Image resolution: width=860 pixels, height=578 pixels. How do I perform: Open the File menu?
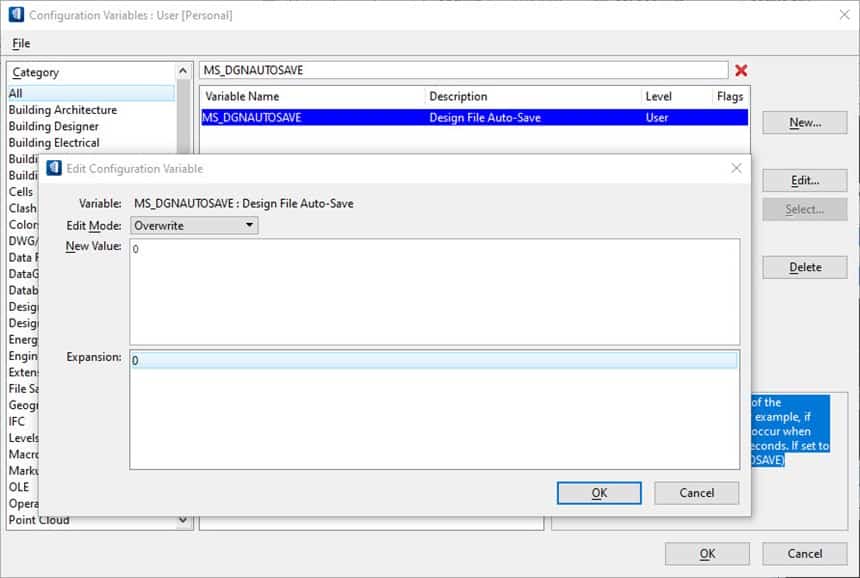[x=19, y=44]
